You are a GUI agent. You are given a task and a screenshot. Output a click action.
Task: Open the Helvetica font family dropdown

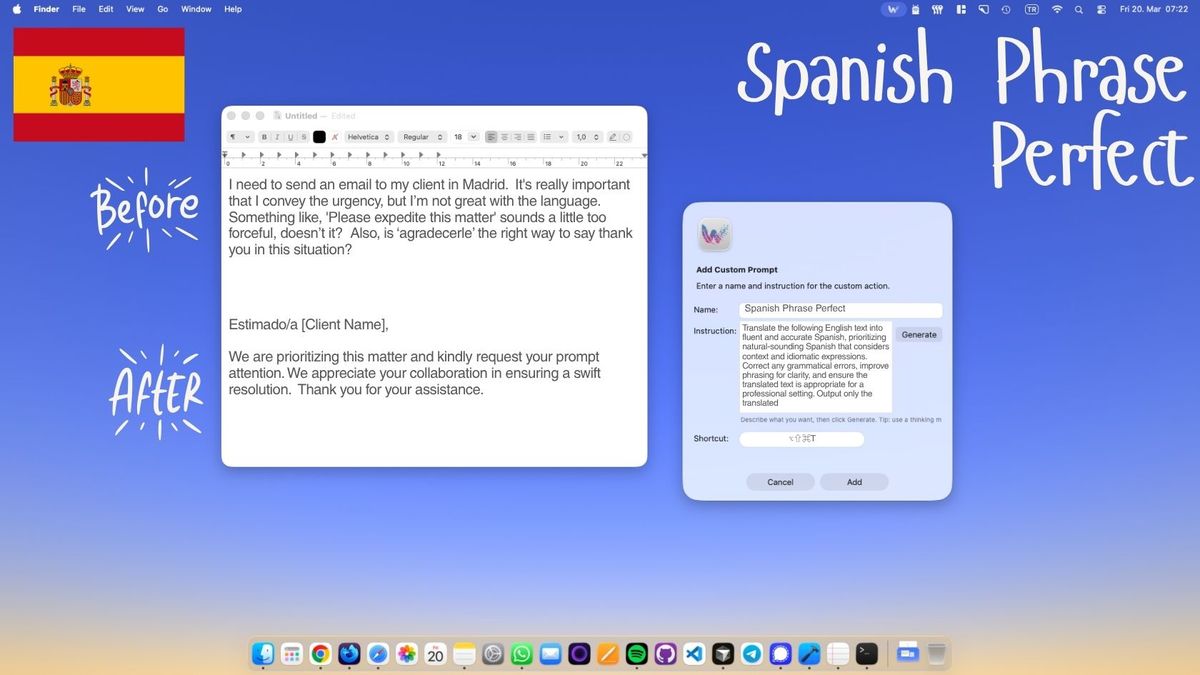(369, 137)
